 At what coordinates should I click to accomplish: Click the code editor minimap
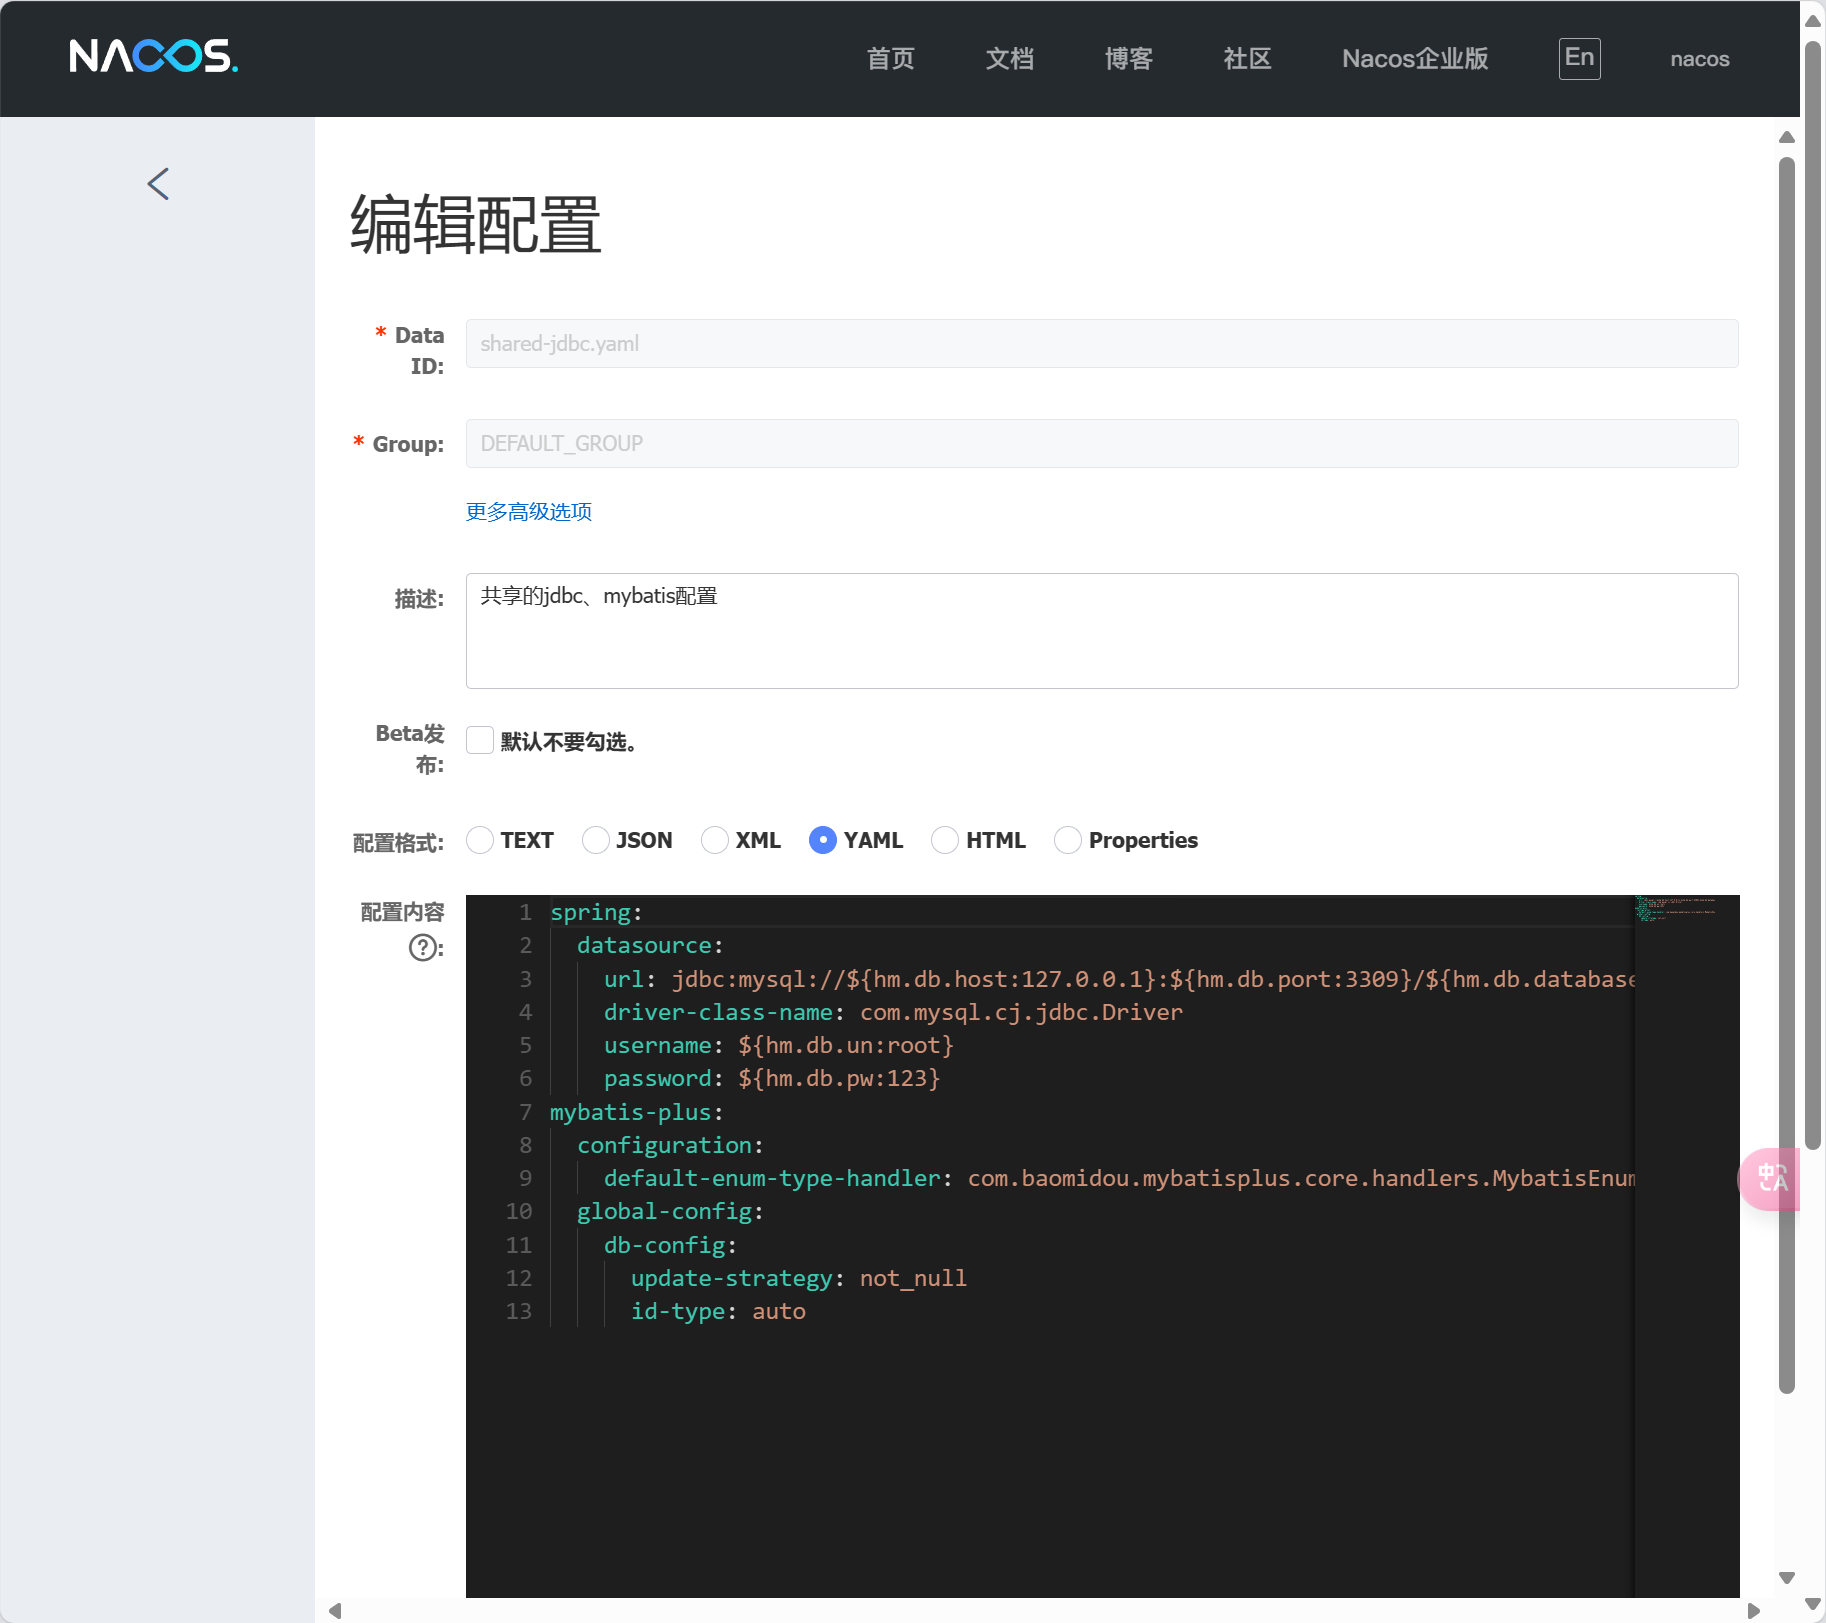pyautogui.click(x=1675, y=909)
